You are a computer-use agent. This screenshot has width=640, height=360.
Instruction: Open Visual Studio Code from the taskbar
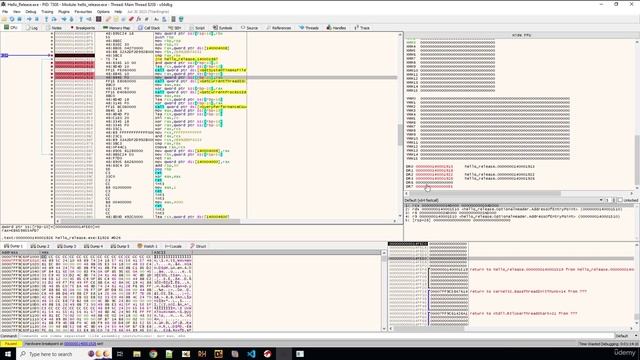coord(251,354)
